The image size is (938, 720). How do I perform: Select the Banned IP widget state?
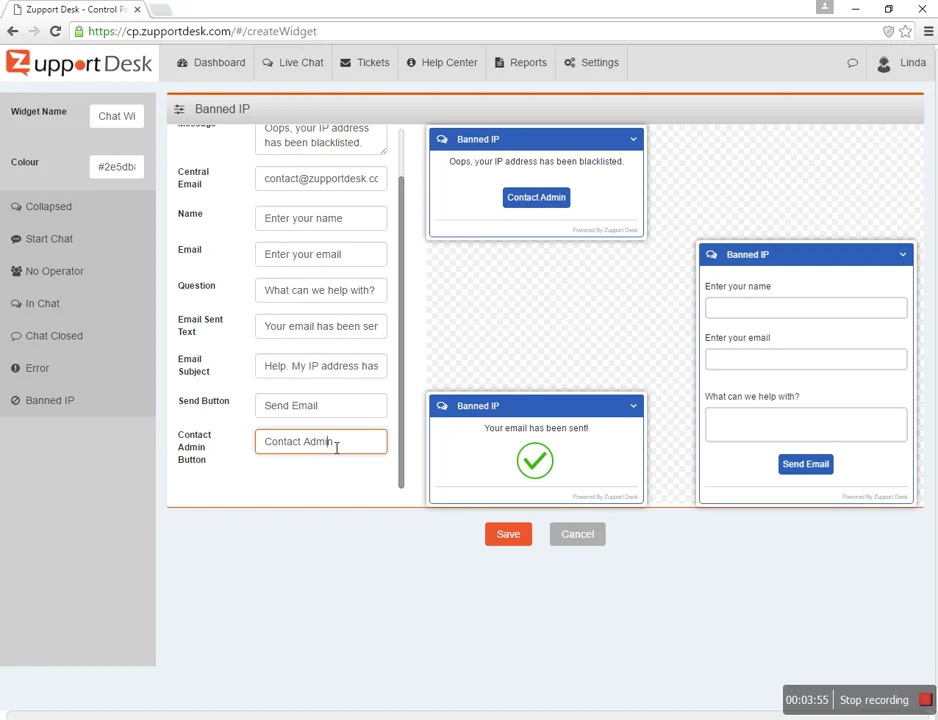tap(42, 401)
